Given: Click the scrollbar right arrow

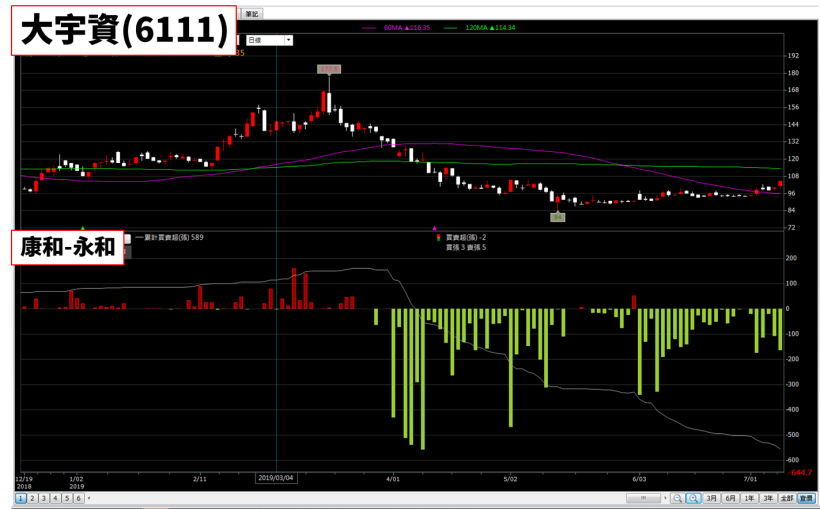Looking at the screenshot, I should tap(665, 498).
